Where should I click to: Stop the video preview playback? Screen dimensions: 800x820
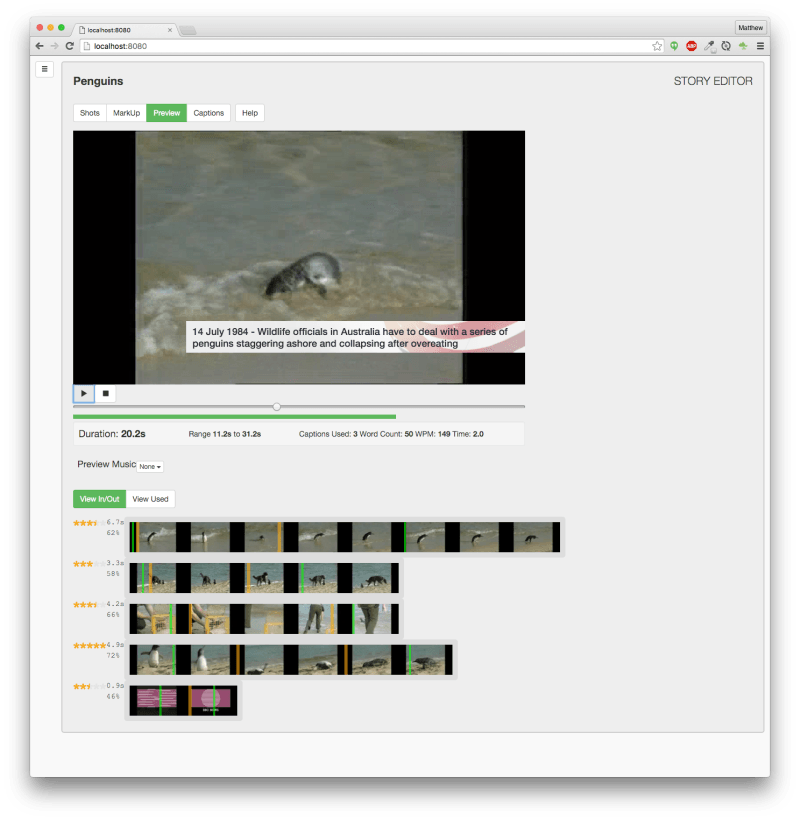coord(105,394)
